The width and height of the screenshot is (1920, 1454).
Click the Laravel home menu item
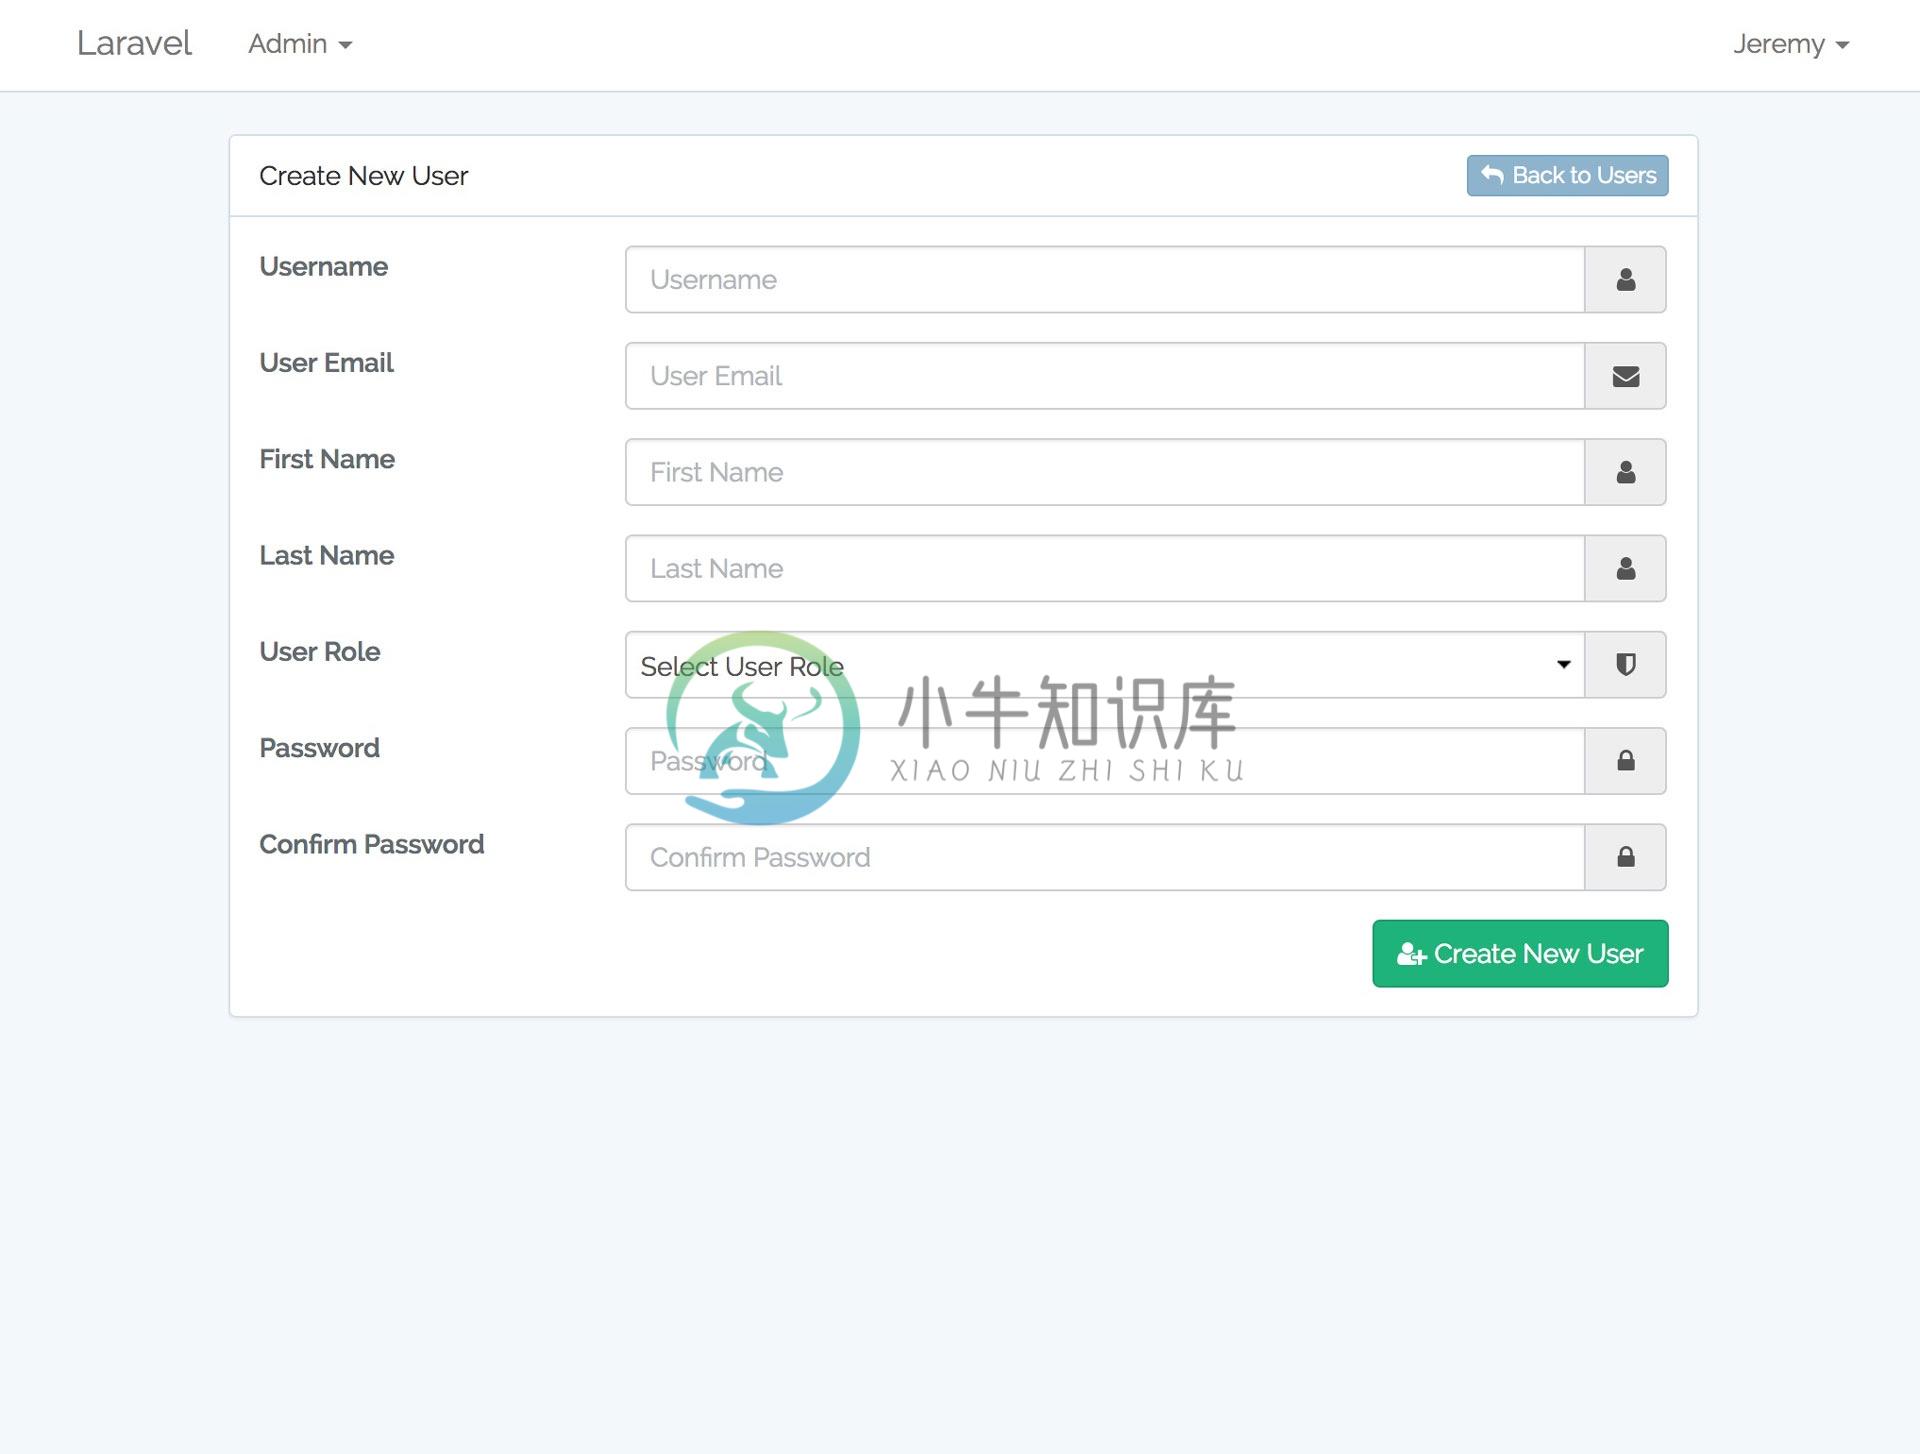pos(133,43)
